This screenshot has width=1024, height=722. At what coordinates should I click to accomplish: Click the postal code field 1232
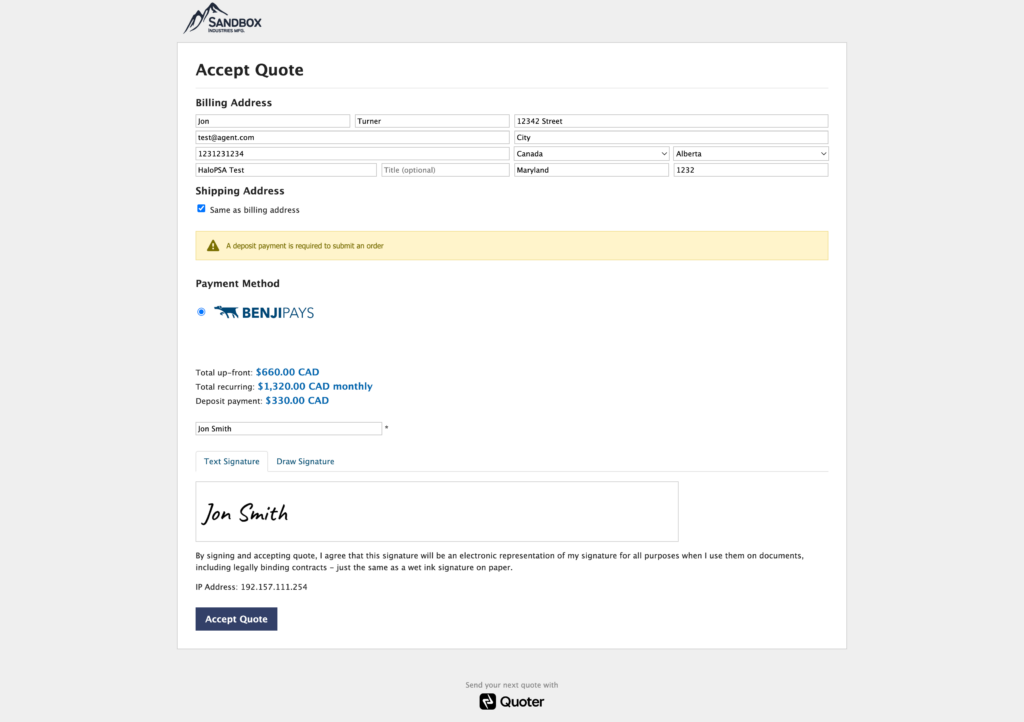click(750, 170)
